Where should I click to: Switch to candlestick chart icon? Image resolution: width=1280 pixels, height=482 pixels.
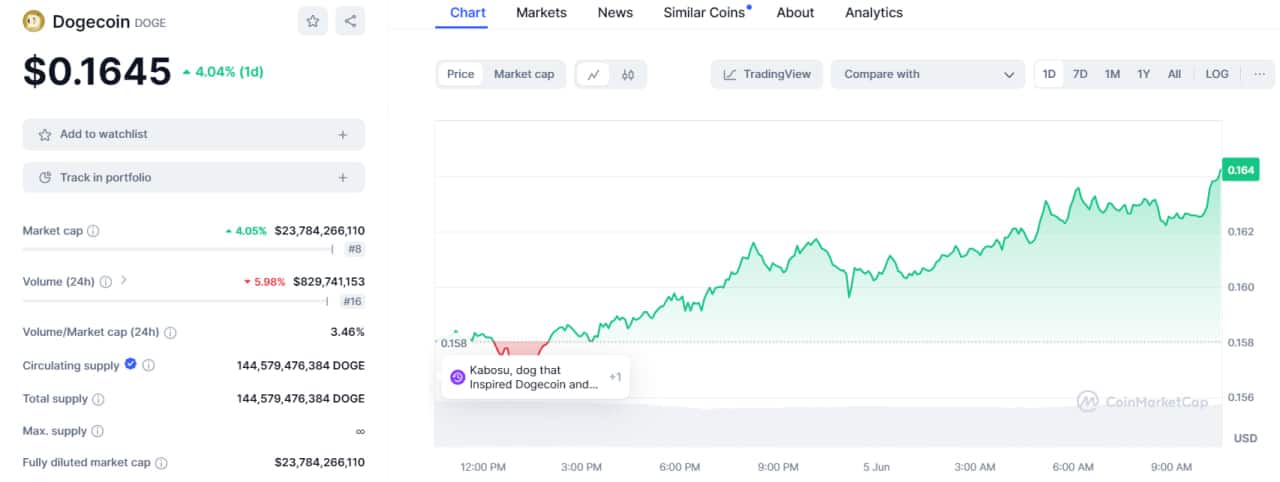click(628, 74)
